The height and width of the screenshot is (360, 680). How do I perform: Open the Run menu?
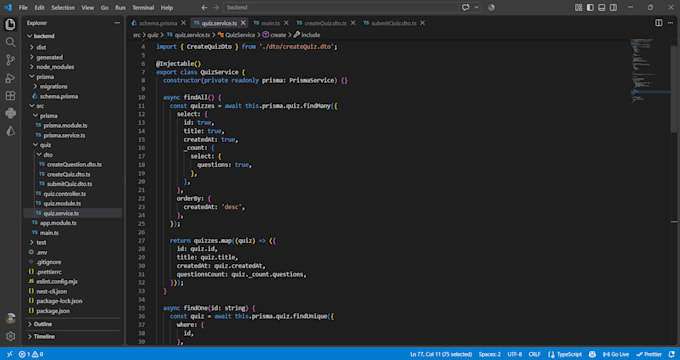pos(121,7)
